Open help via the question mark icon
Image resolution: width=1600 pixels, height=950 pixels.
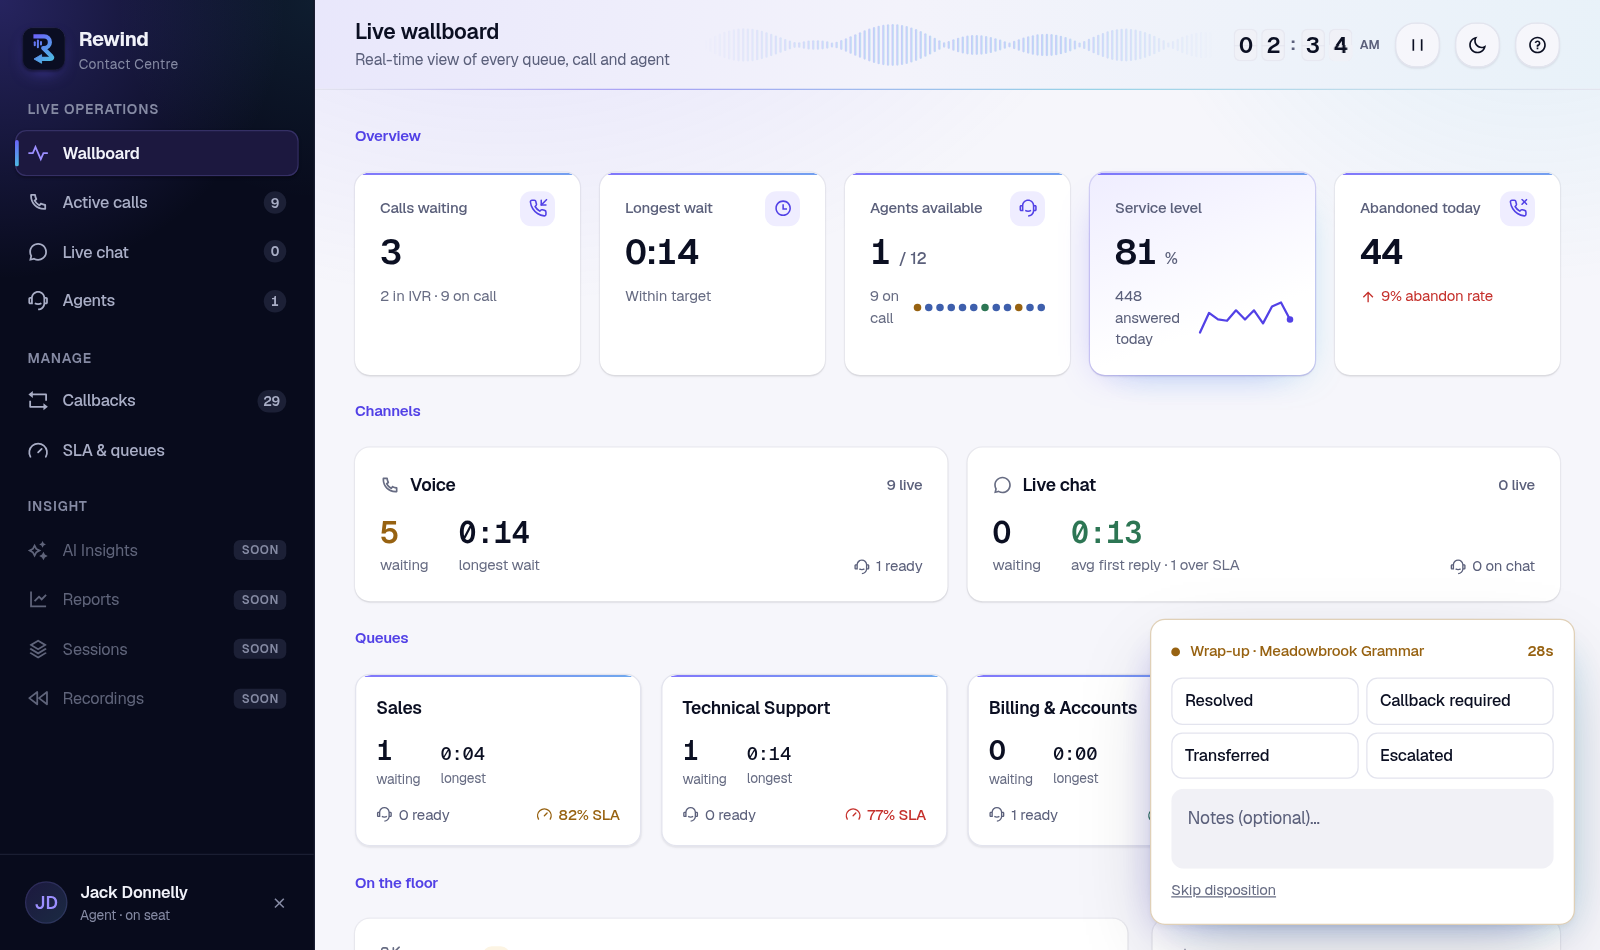coord(1537,45)
